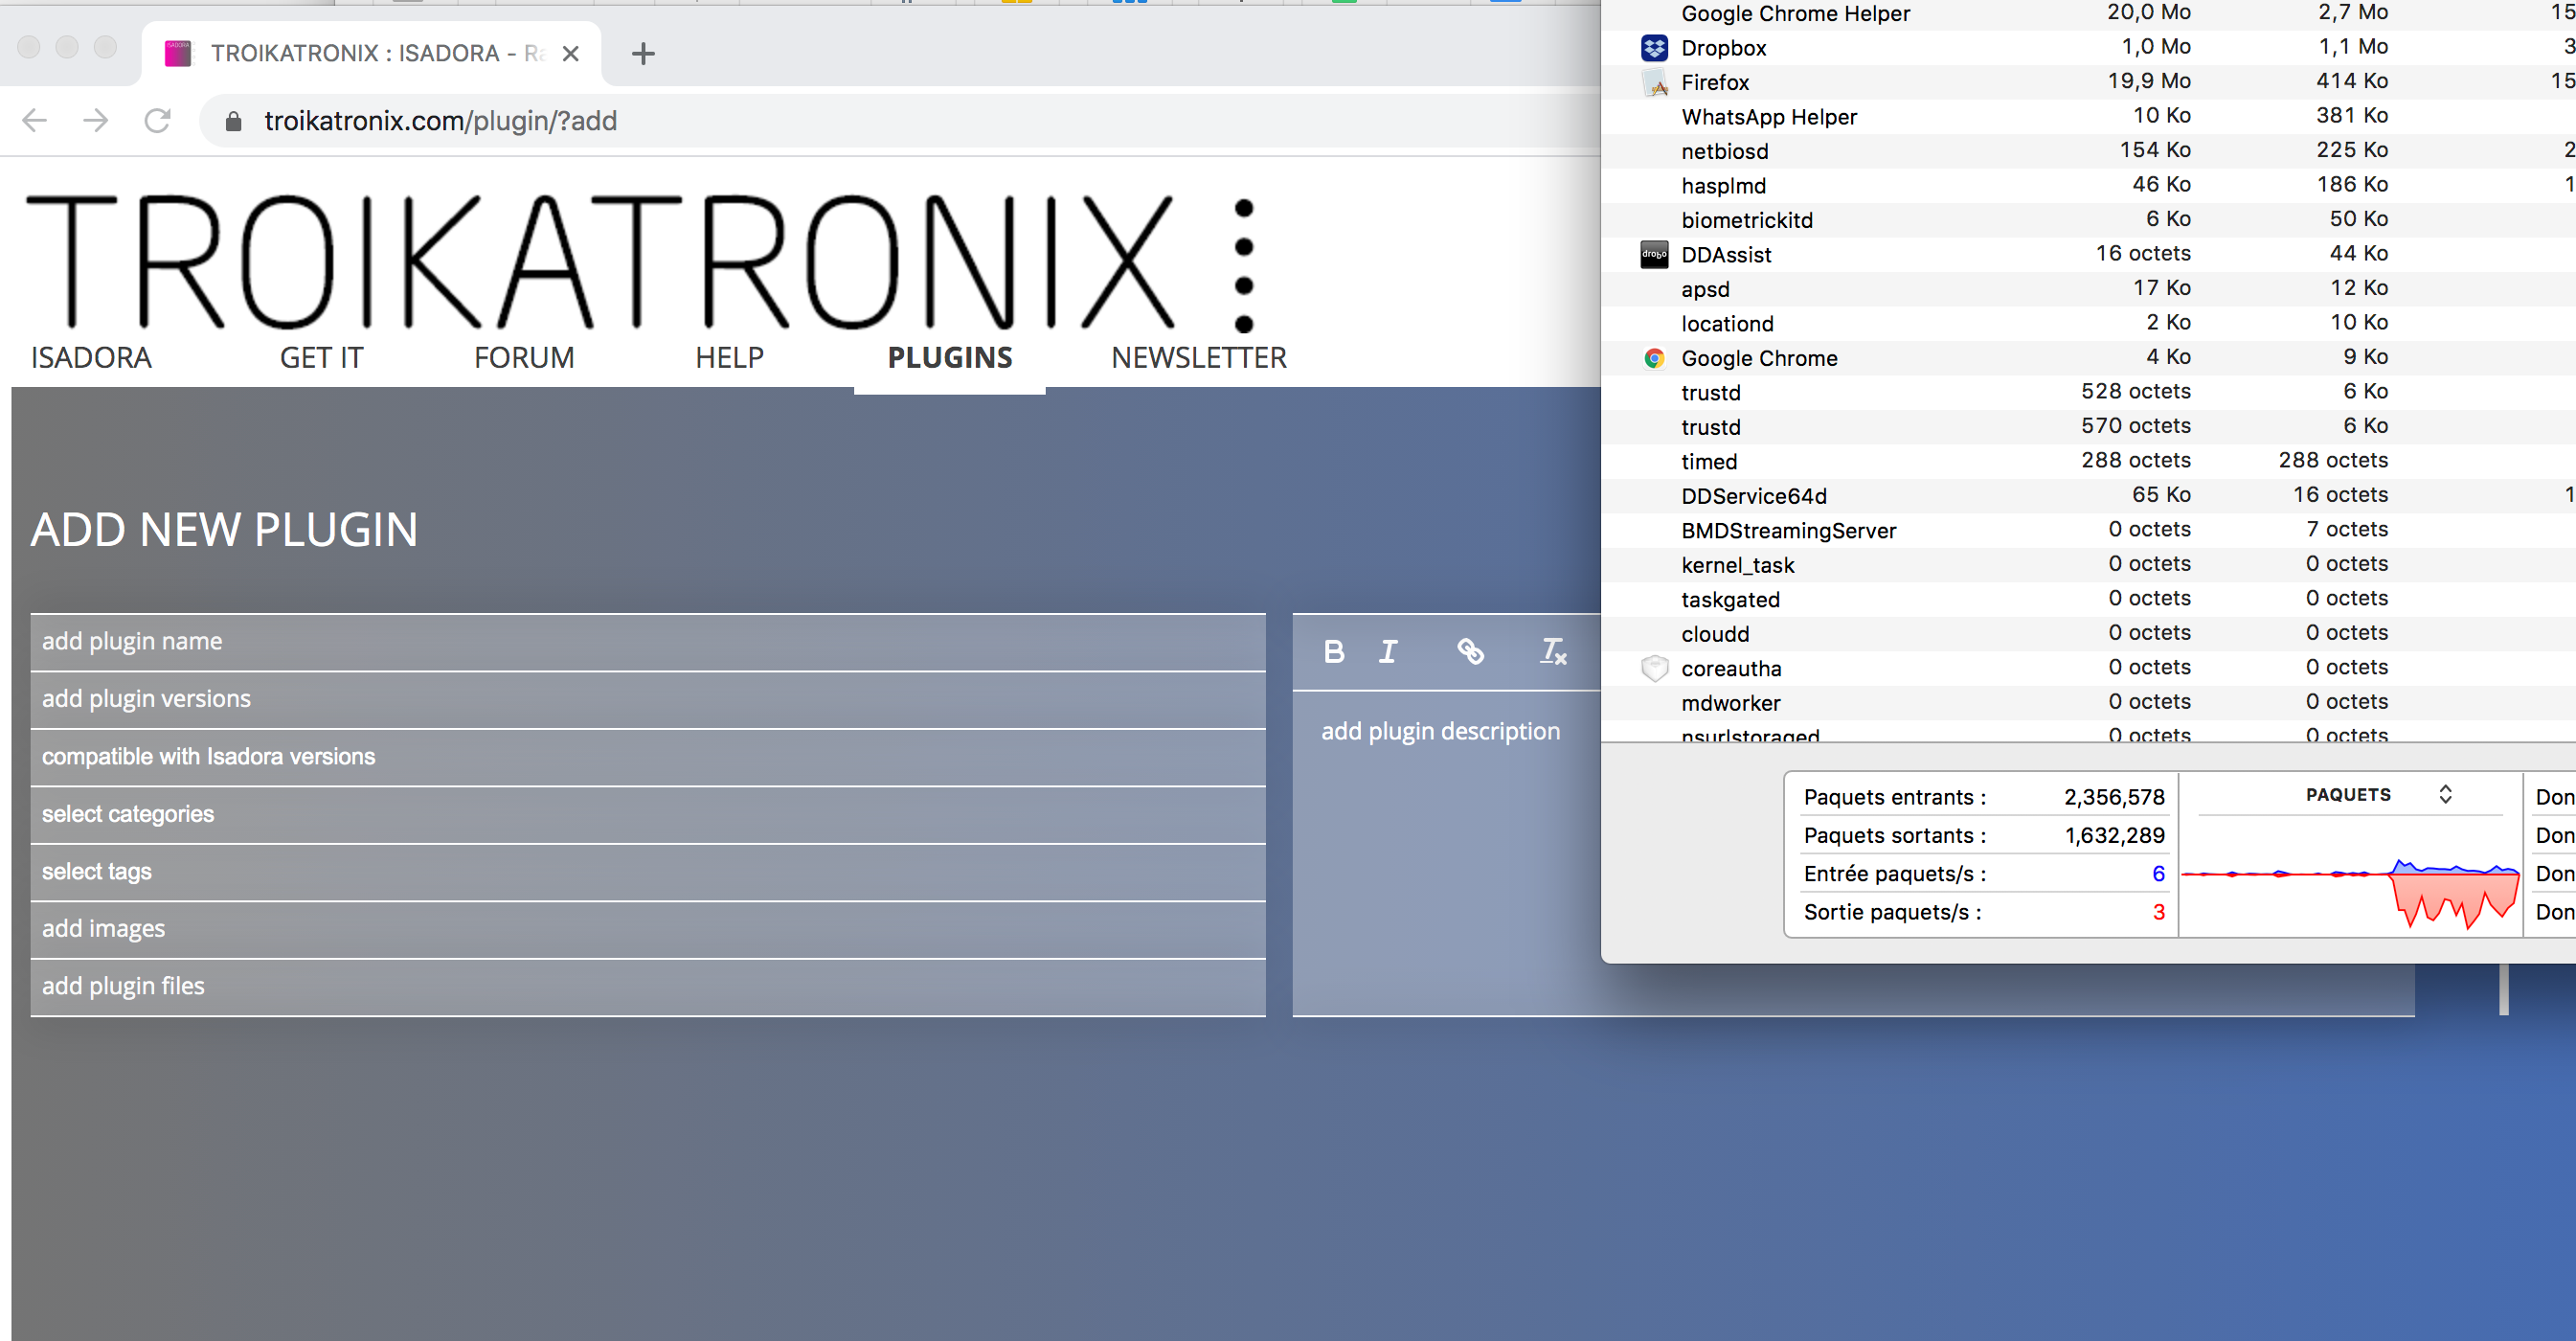
Task: Click the Paquets sortants value 1,632,289
Action: pyautogui.click(x=2114, y=835)
